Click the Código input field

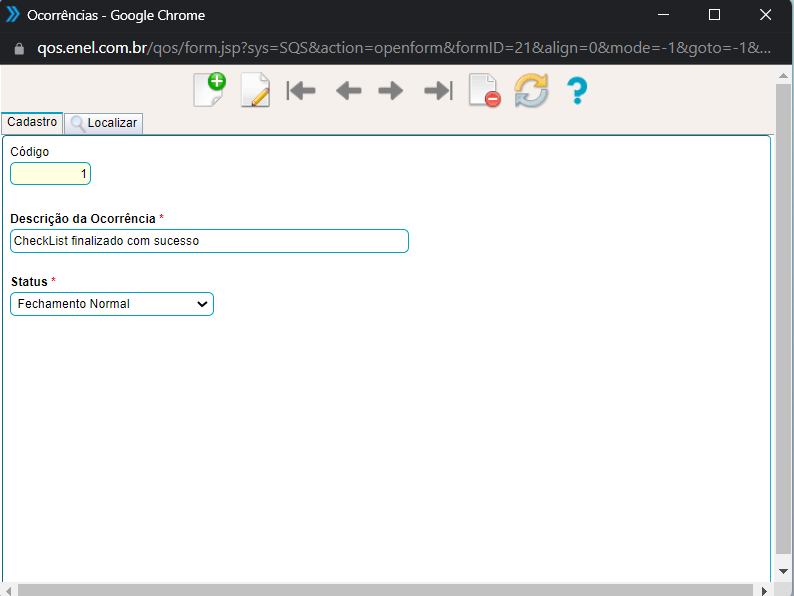pyautogui.click(x=50, y=174)
